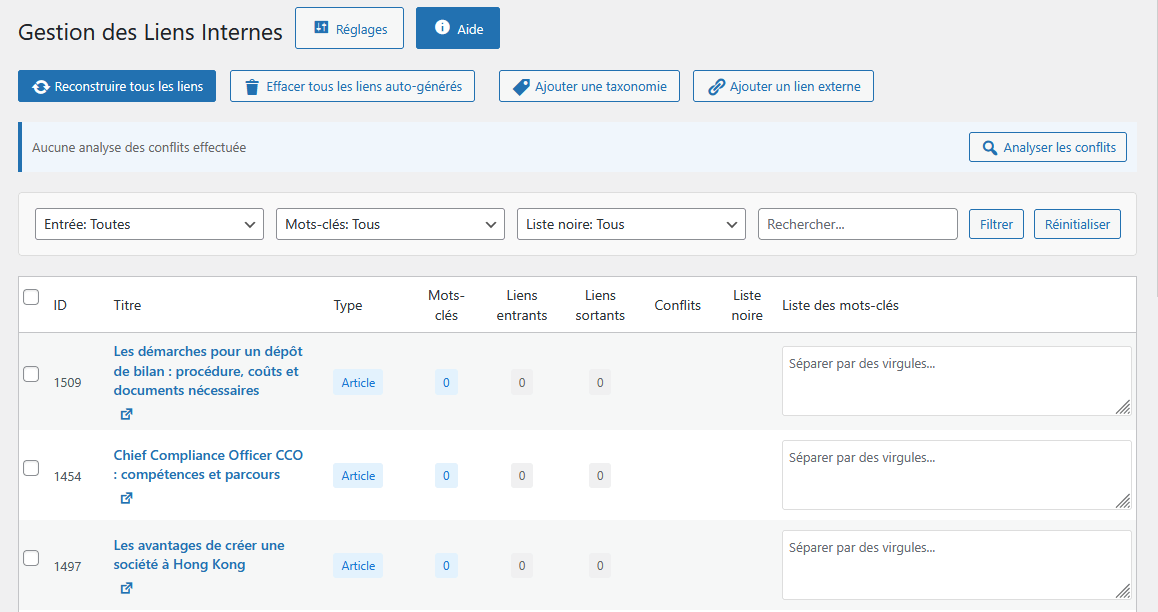Select the checkbox for row ID 1454
Image resolution: width=1158 pixels, height=612 pixels.
tap(31, 468)
